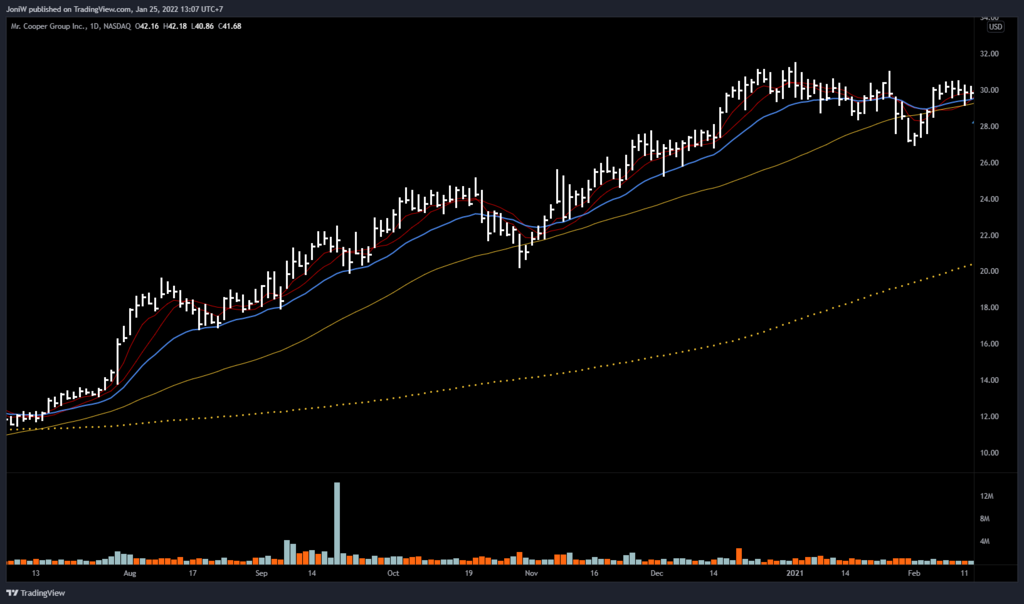Viewport: 1024px width, 604px height.
Task: Click the close price value 41.68
Action: click(230, 25)
